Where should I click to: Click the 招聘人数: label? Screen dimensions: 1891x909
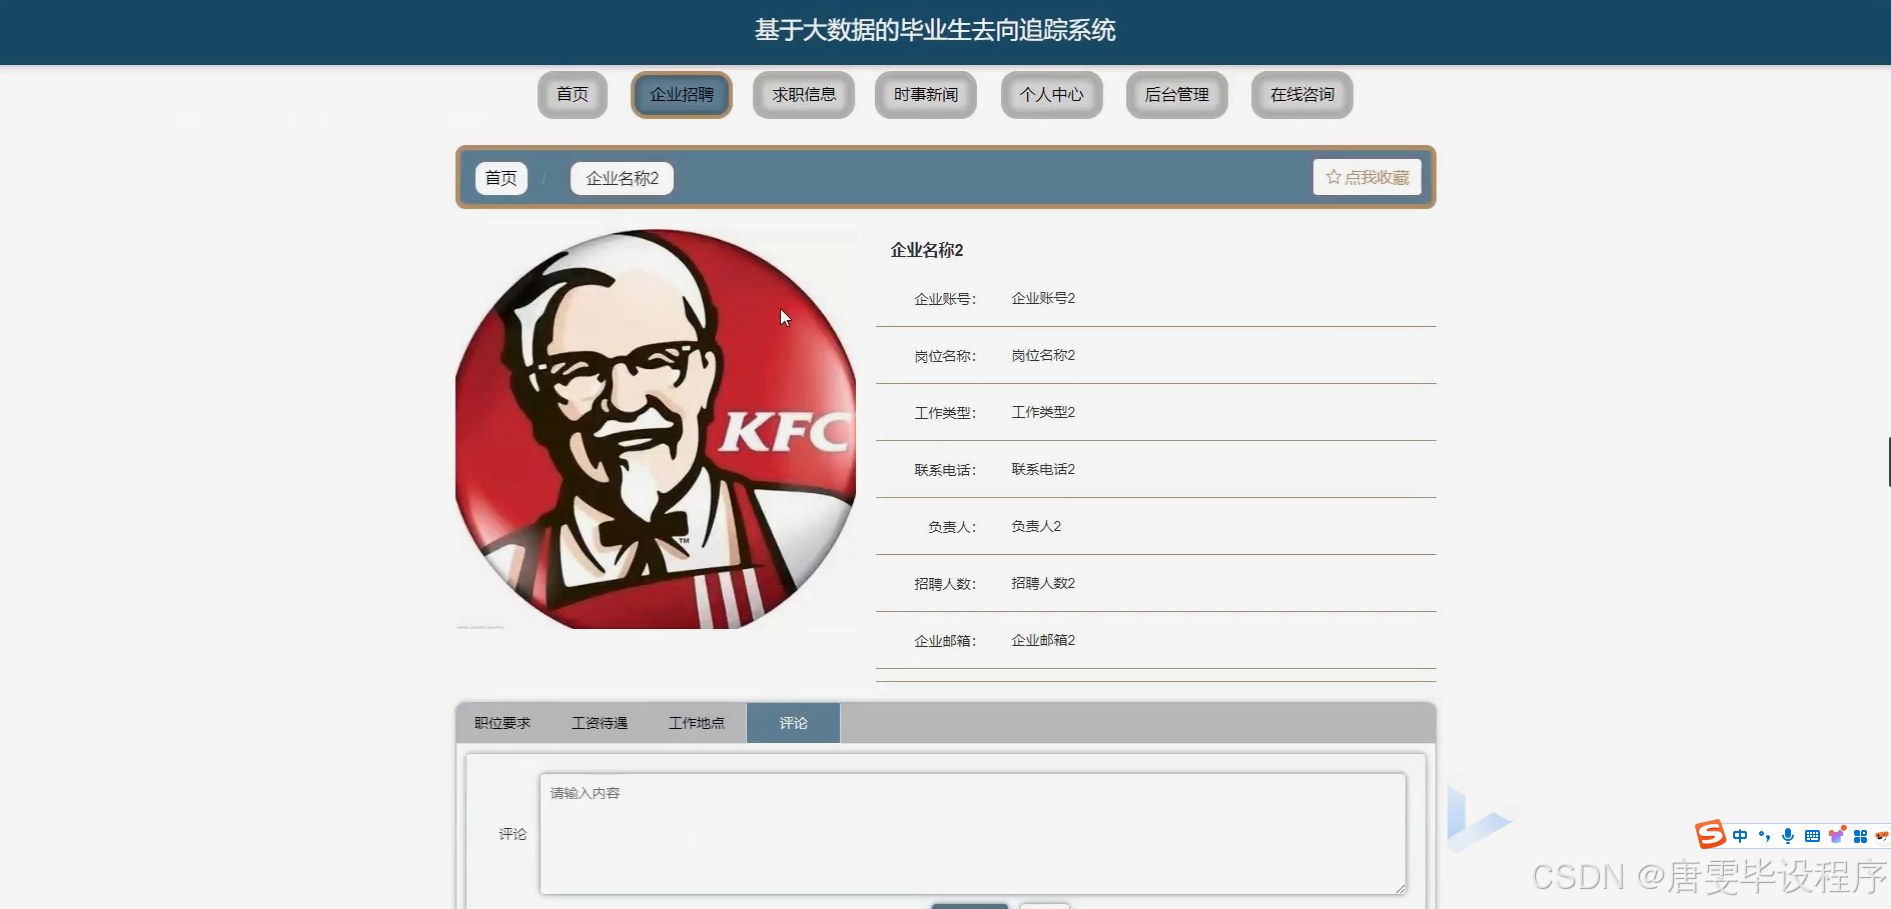[x=945, y=584]
